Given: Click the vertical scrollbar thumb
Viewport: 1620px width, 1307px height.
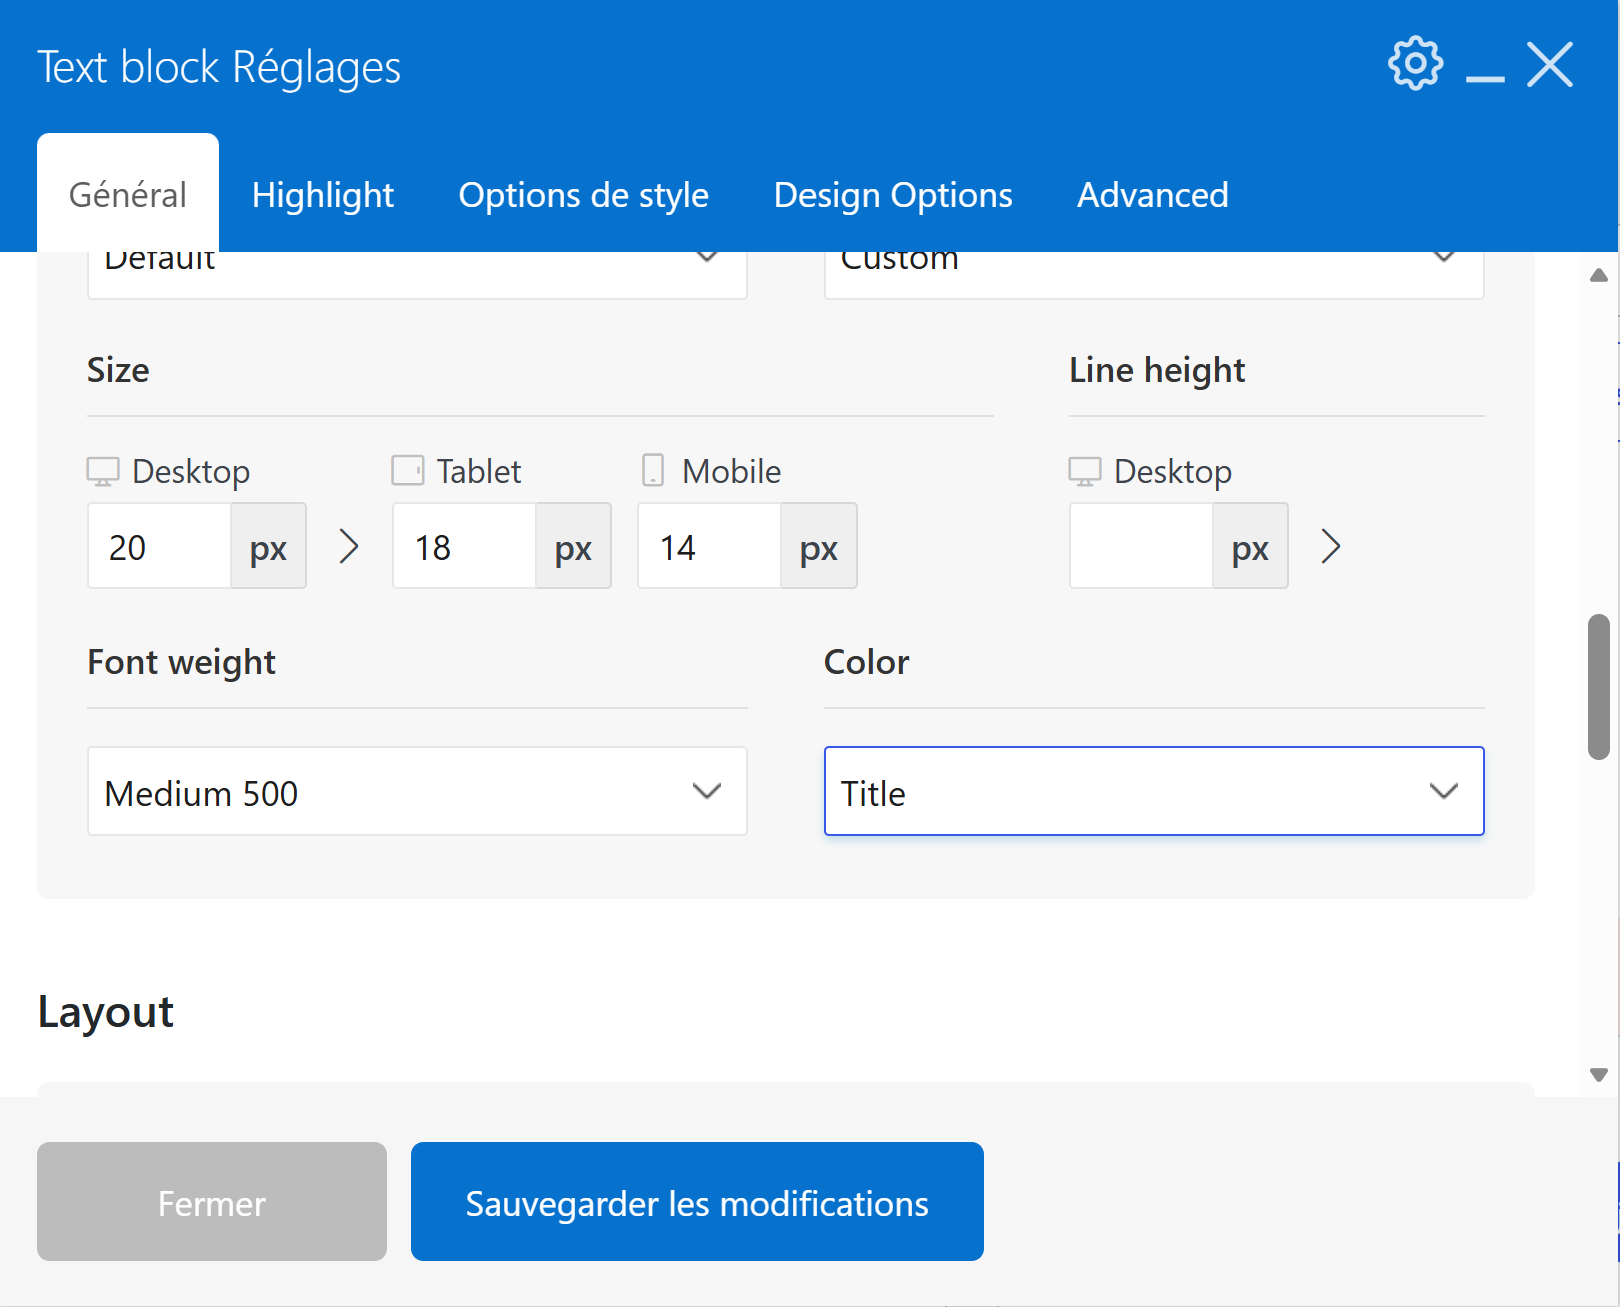Looking at the screenshot, I should click(1598, 687).
